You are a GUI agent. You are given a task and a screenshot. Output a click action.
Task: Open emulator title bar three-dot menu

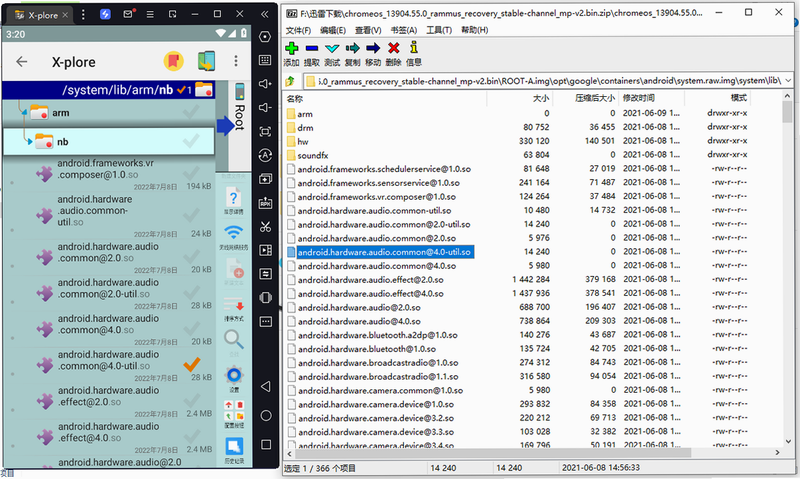(83, 15)
